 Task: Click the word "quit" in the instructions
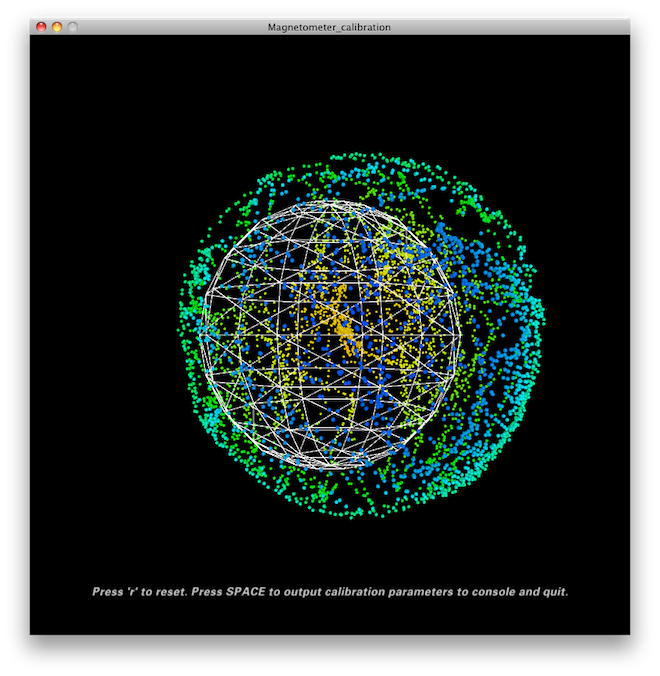click(555, 592)
